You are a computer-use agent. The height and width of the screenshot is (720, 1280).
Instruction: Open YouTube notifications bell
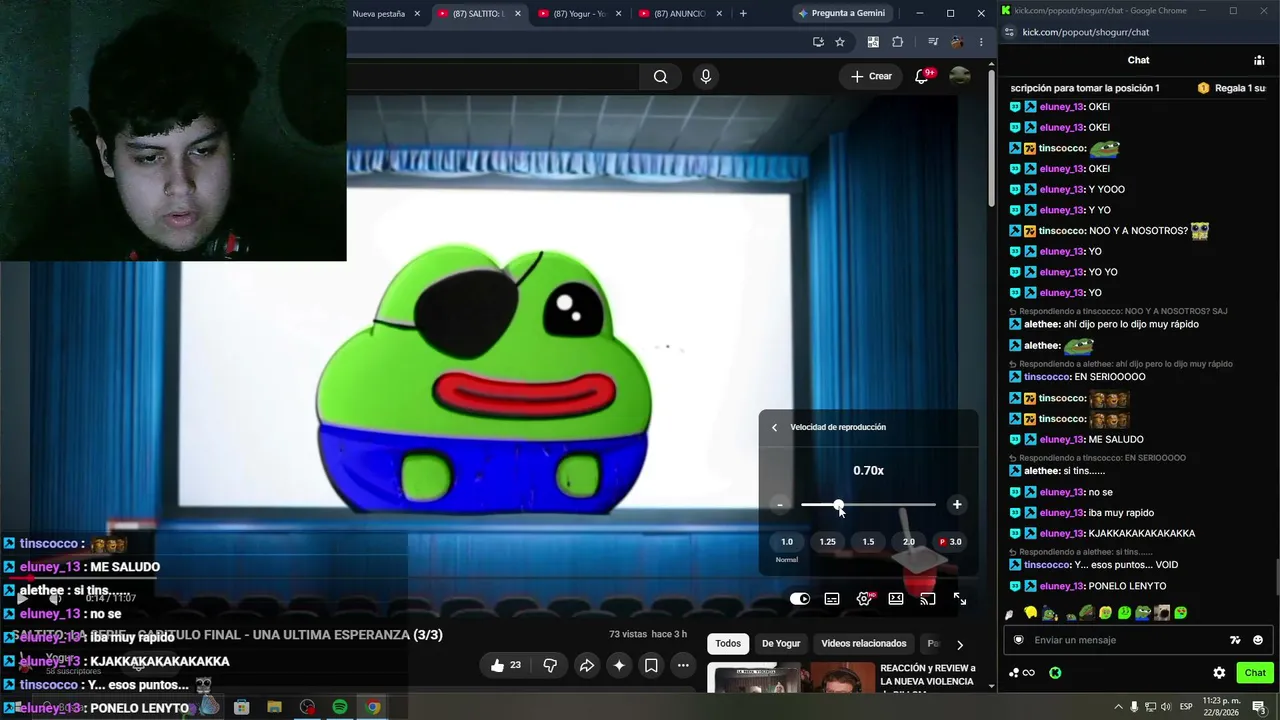(922, 76)
